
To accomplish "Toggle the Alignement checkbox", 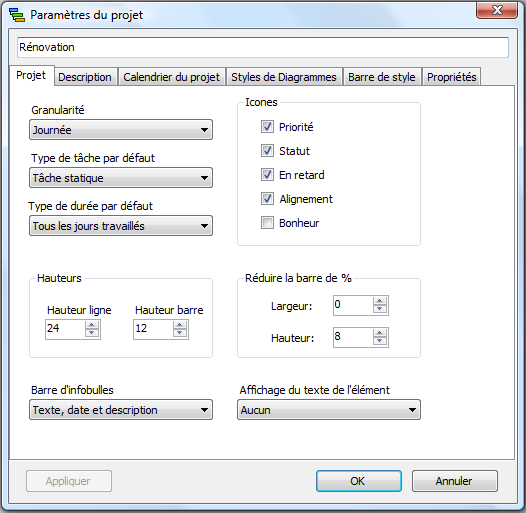I will pyautogui.click(x=267, y=199).
